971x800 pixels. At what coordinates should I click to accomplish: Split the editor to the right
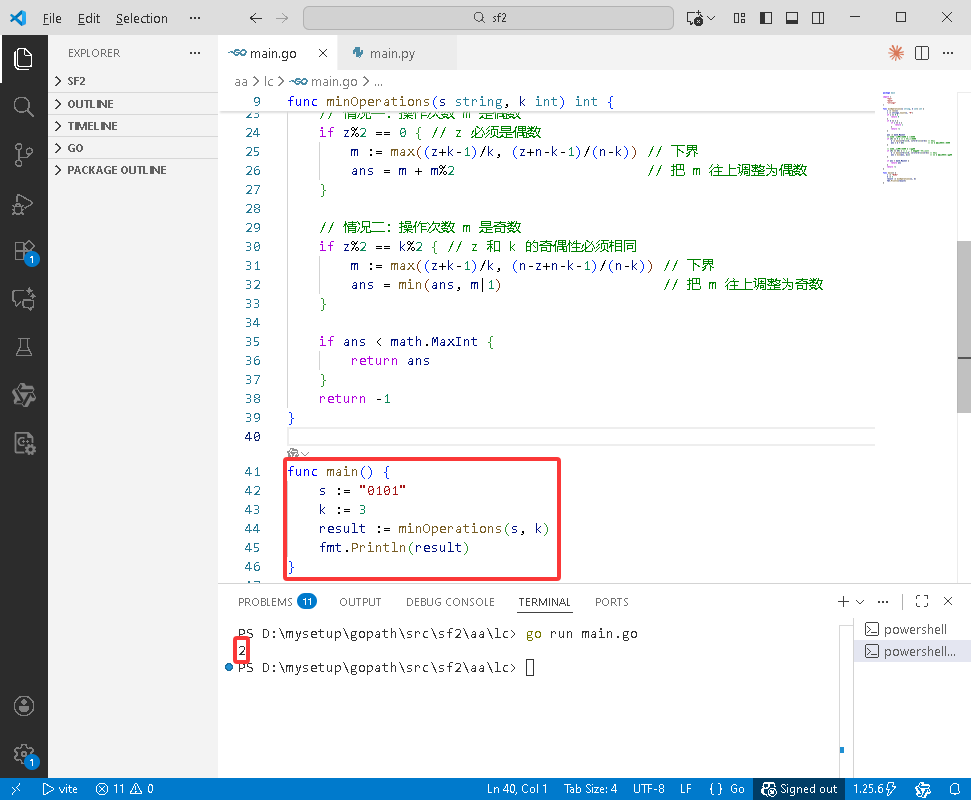[x=921, y=53]
